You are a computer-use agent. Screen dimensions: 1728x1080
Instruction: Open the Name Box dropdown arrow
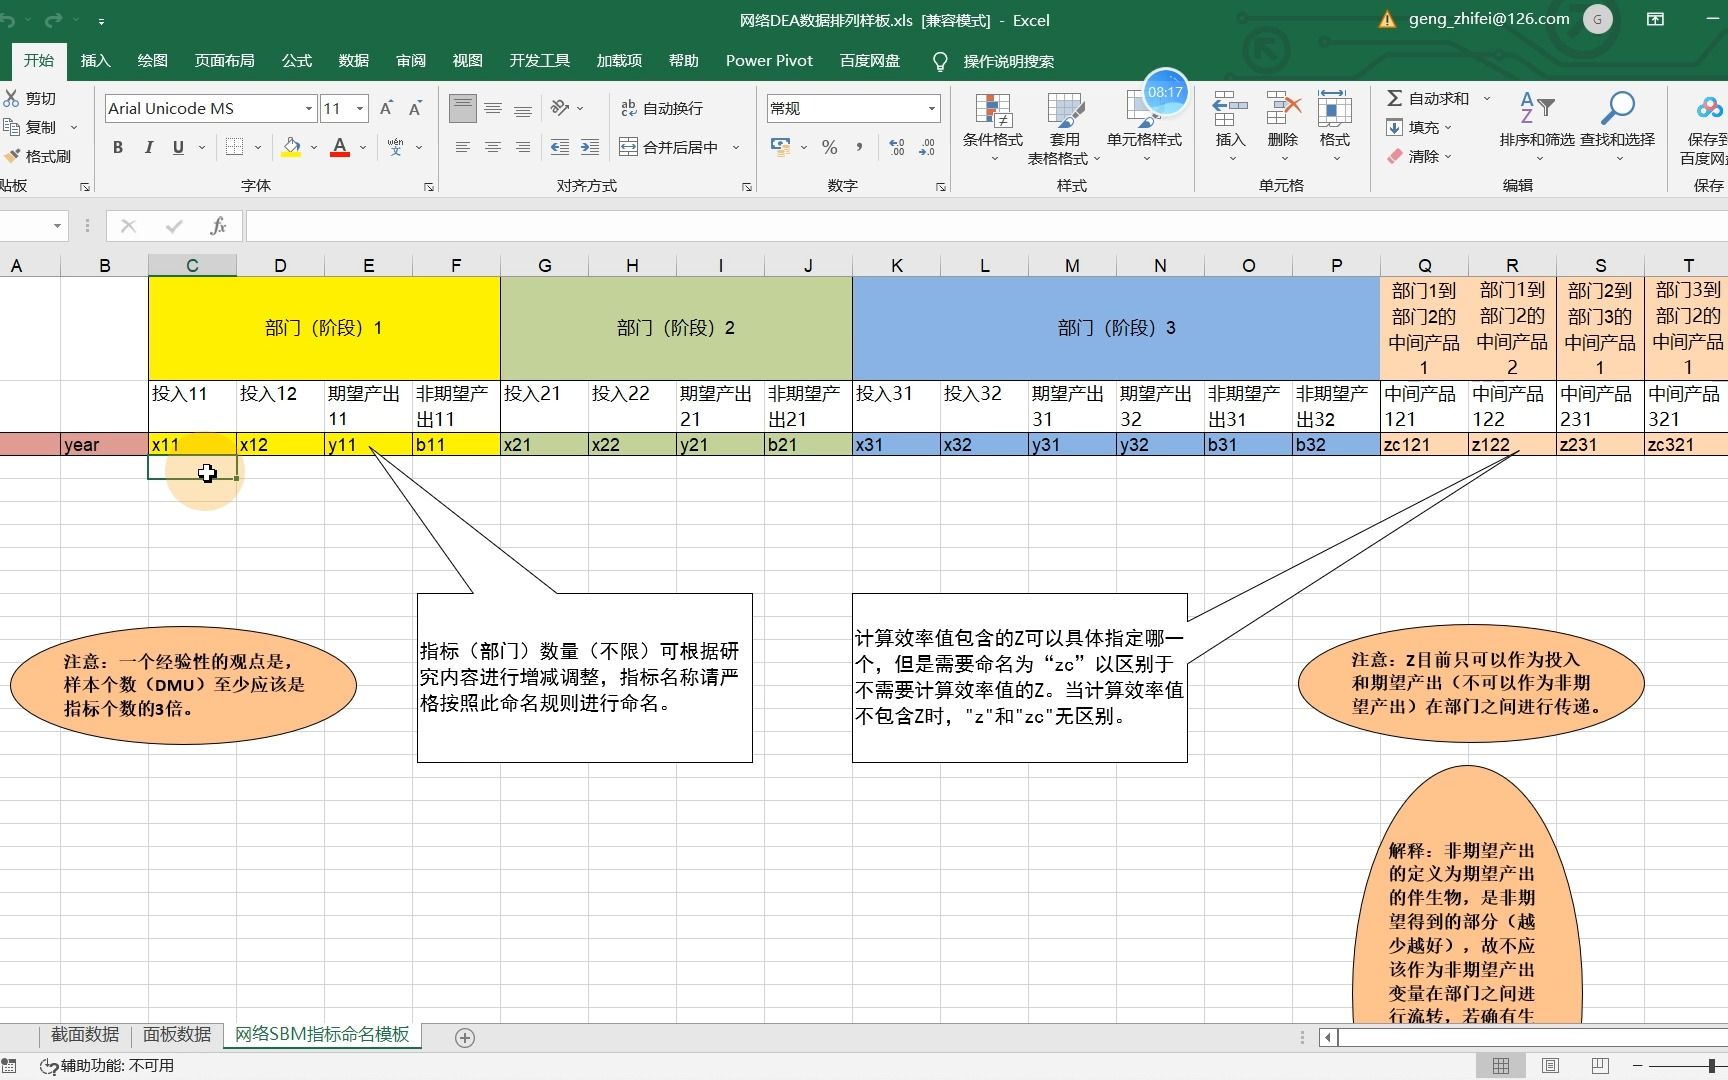click(57, 226)
